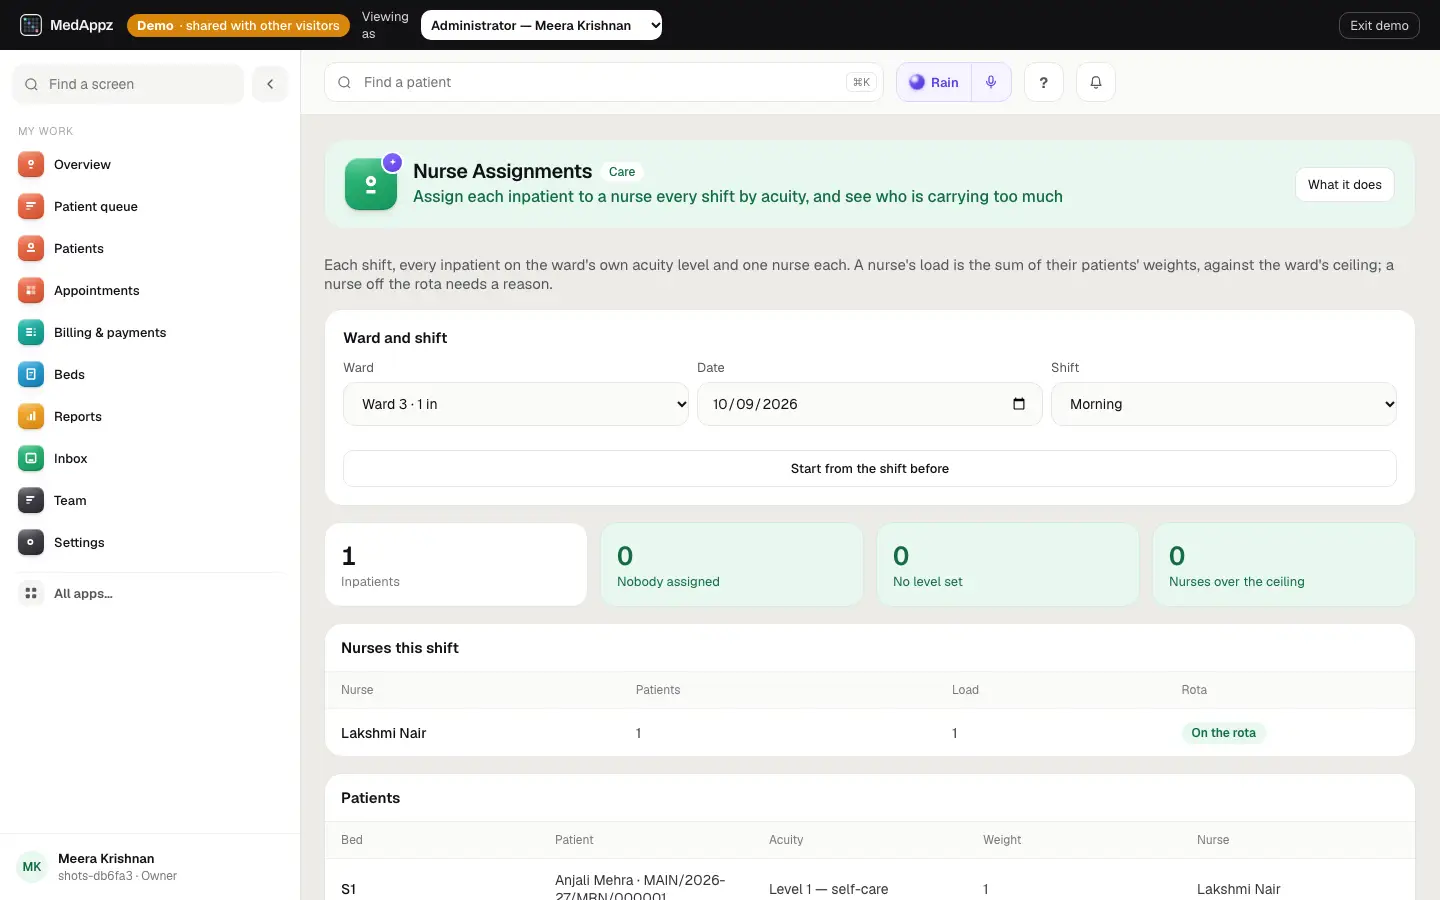Click the On the rota badge
Image resolution: width=1440 pixels, height=900 pixels.
point(1223,733)
